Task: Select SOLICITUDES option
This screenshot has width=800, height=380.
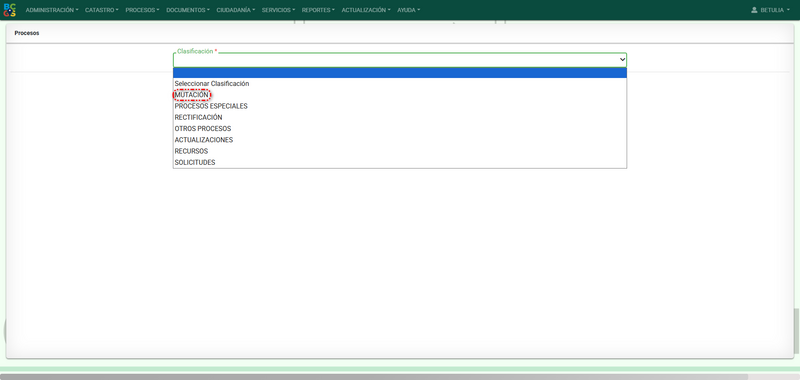Action: (x=400, y=162)
